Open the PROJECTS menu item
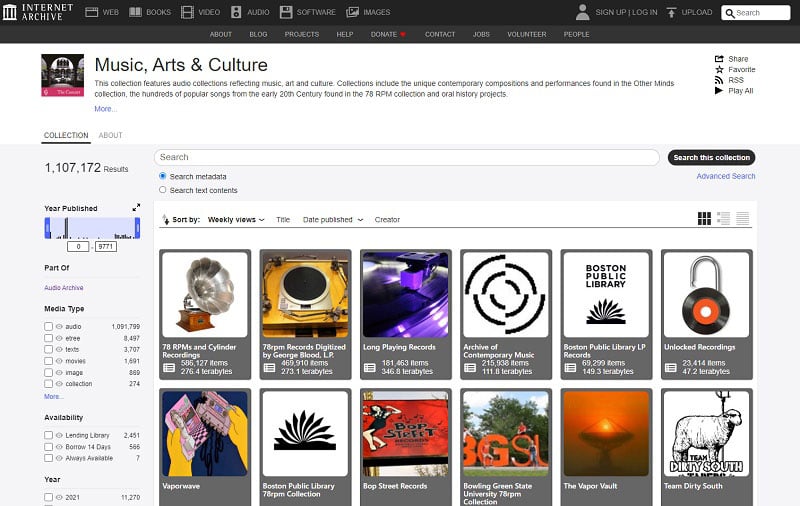 tap(302, 34)
